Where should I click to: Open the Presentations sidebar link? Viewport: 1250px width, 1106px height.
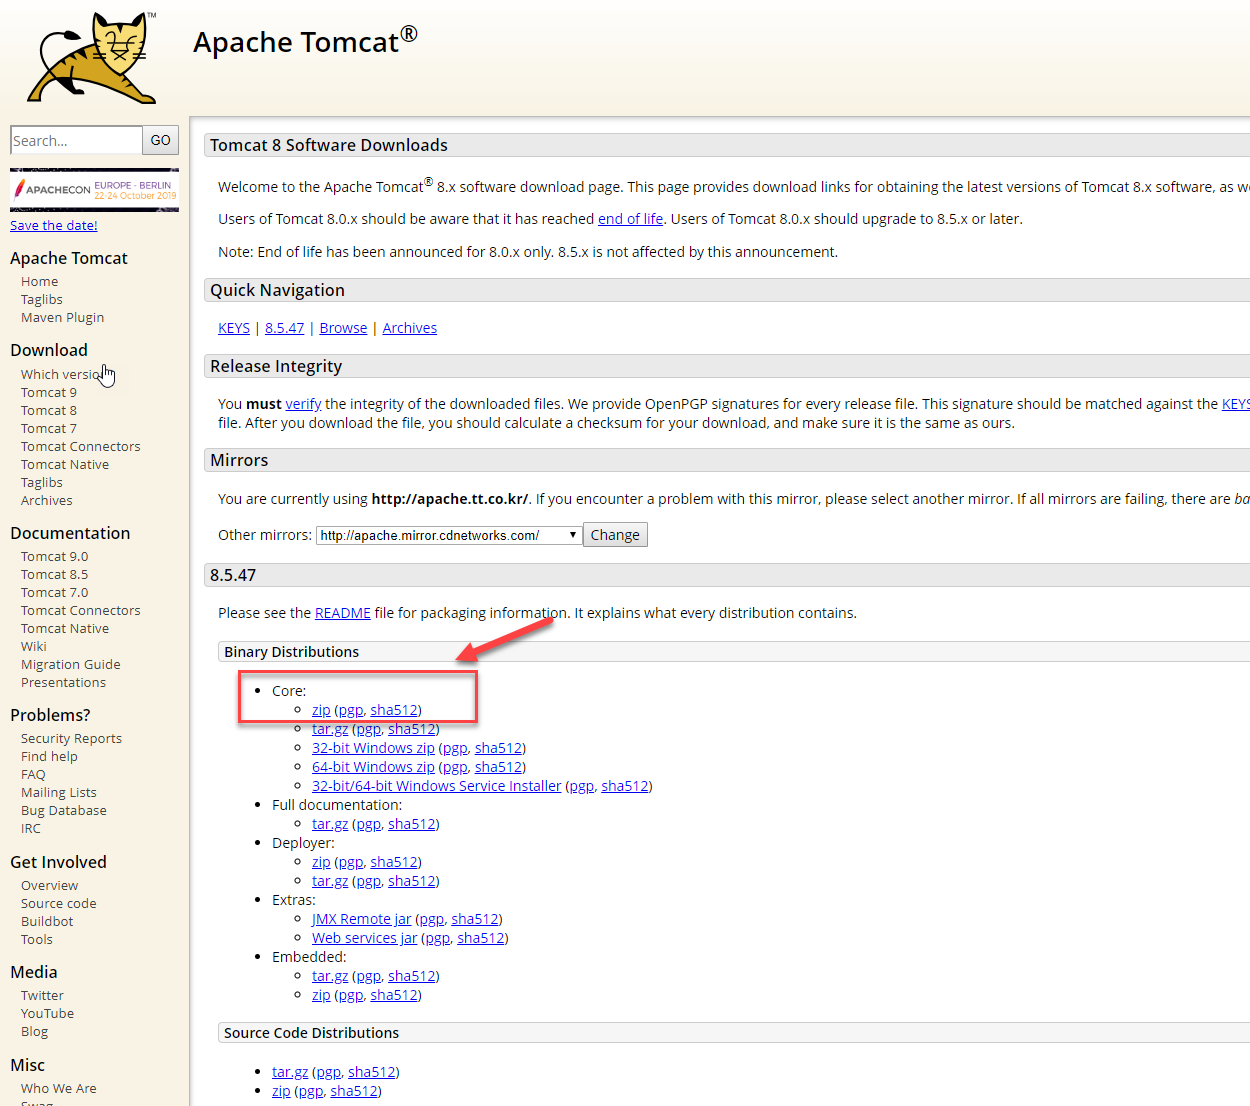pyautogui.click(x=63, y=683)
